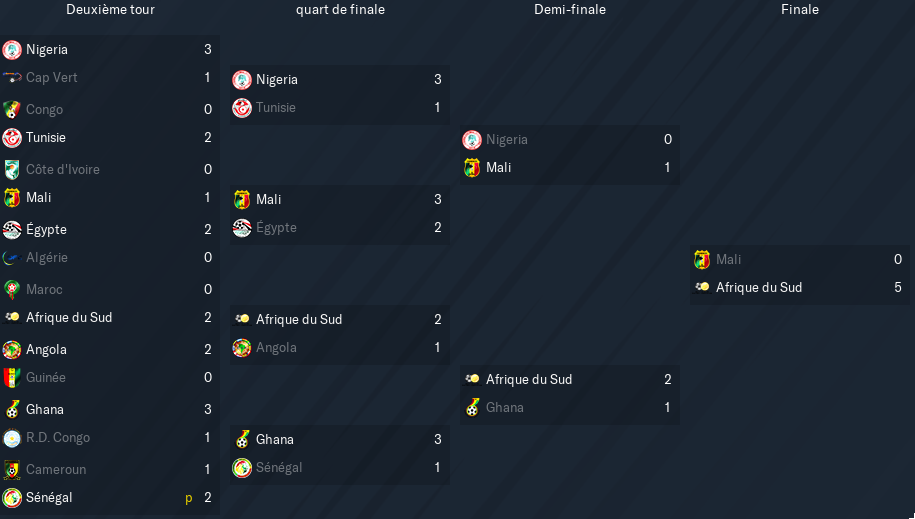Click Sénégal's penalty marker p
The height and width of the screenshot is (519, 915).
(188, 499)
